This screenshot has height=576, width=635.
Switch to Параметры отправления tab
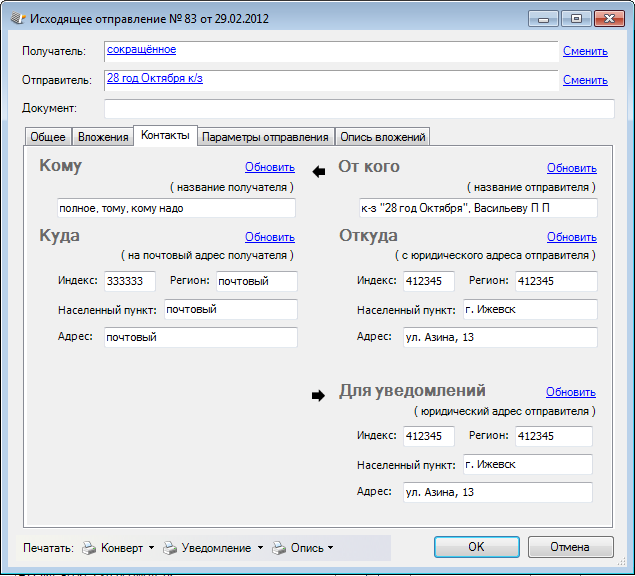265,137
